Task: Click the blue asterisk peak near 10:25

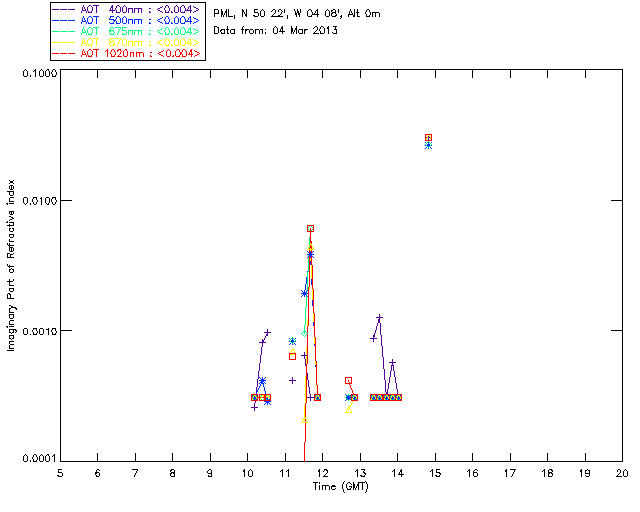Action: 262,381
